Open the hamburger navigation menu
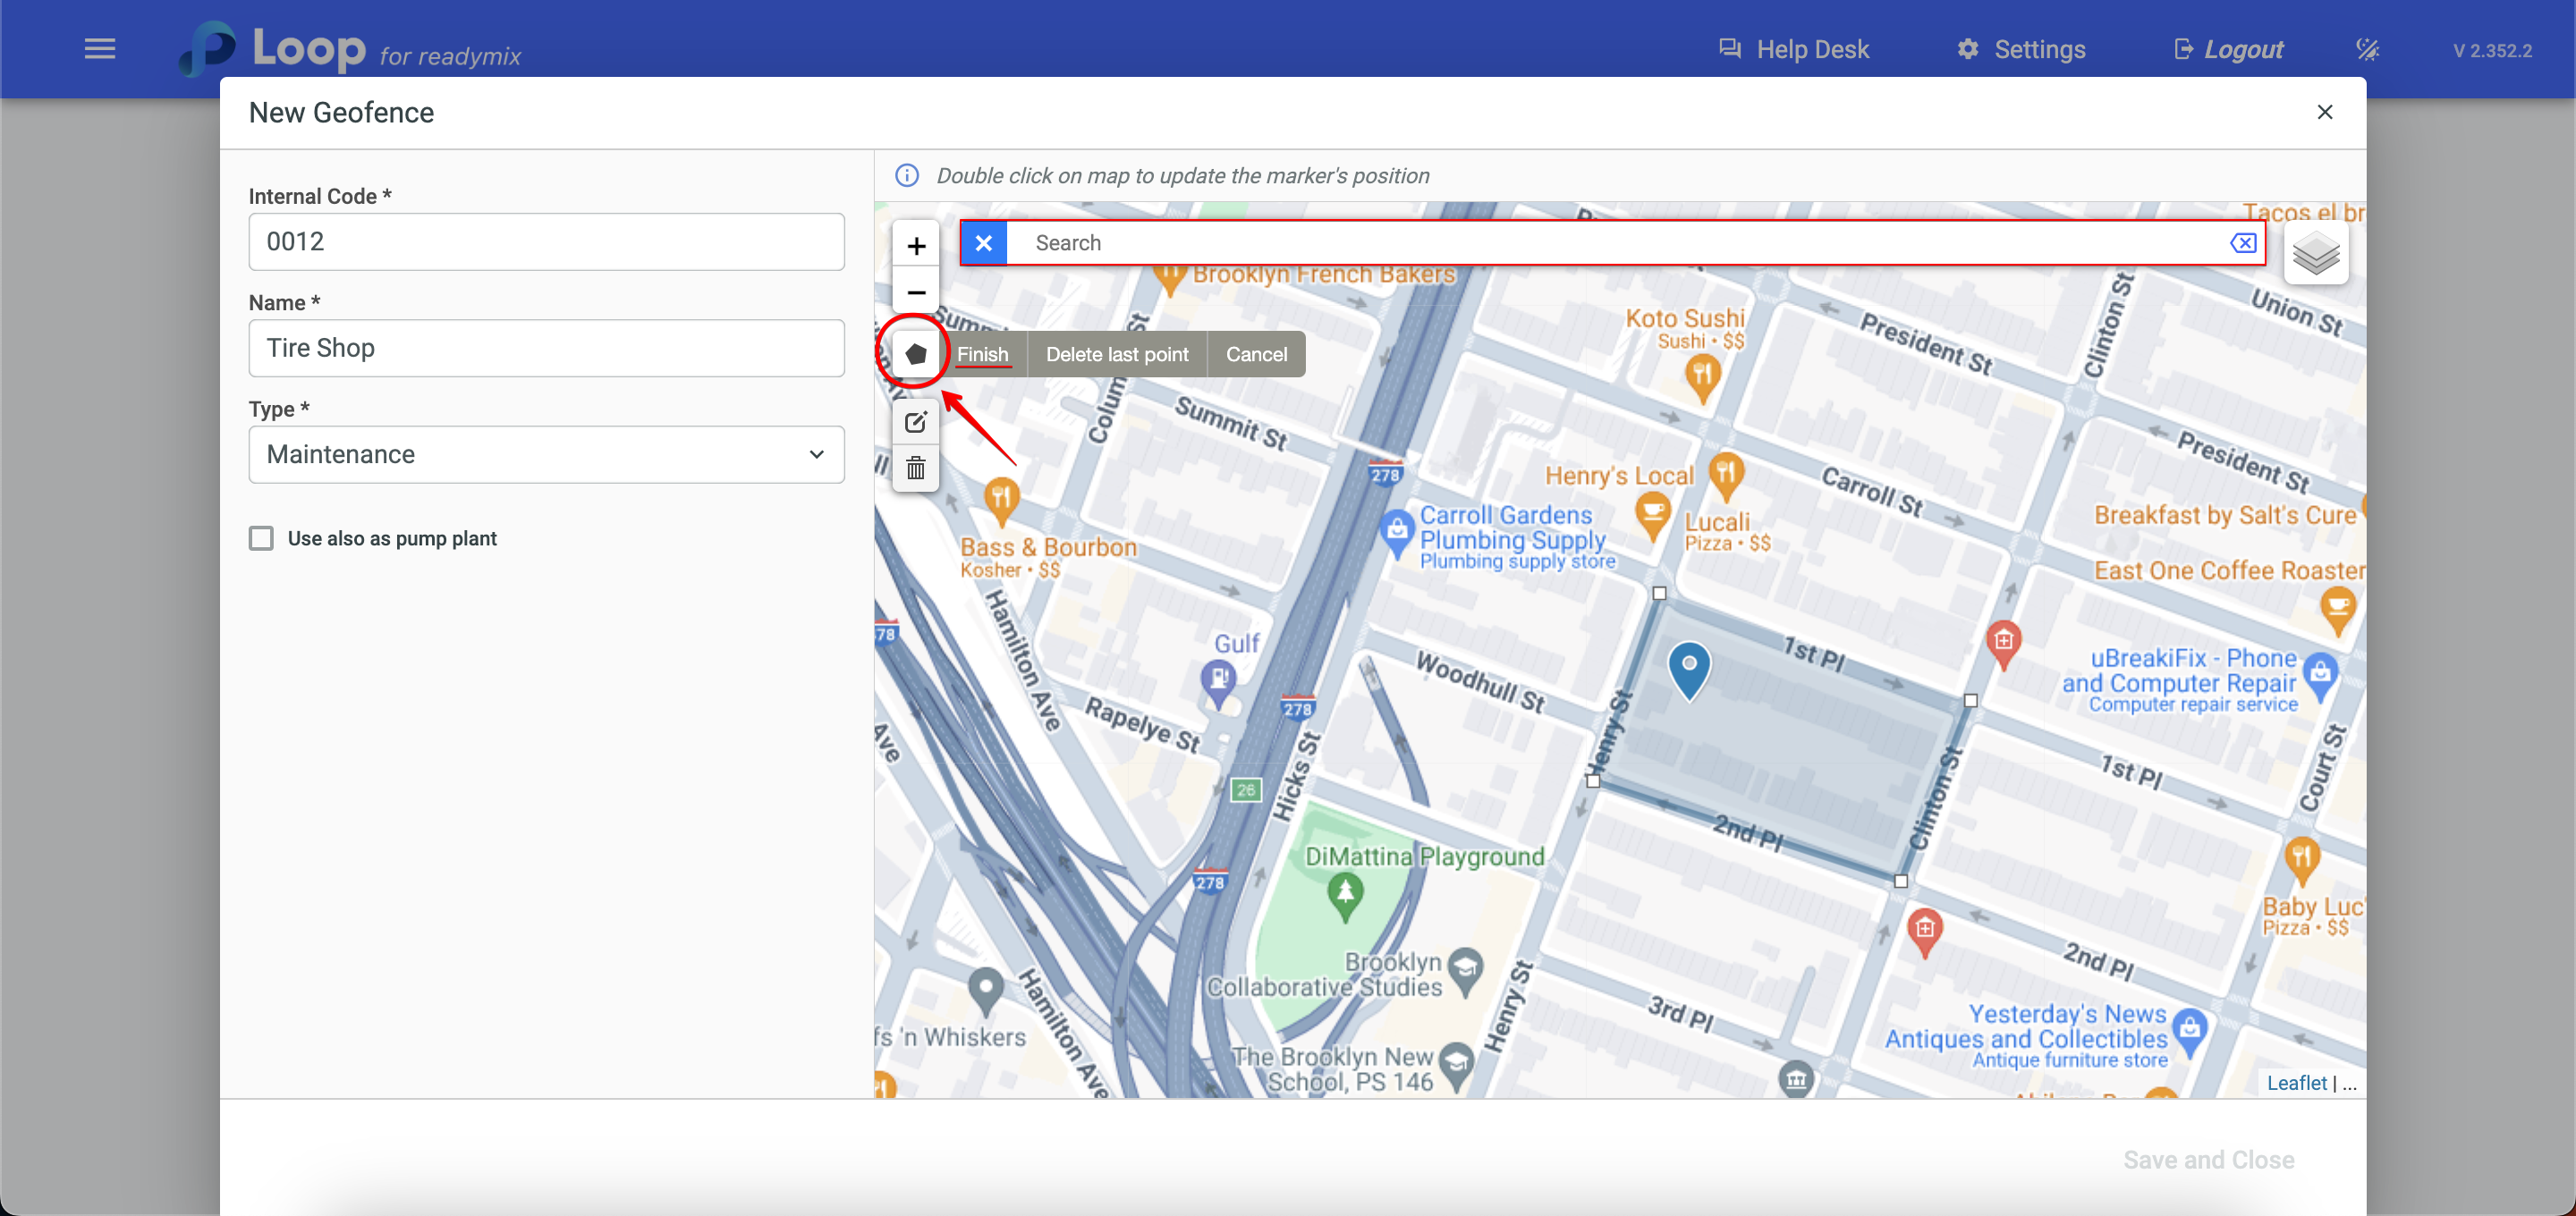This screenshot has height=1216, width=2576. [x=100, y=49]
